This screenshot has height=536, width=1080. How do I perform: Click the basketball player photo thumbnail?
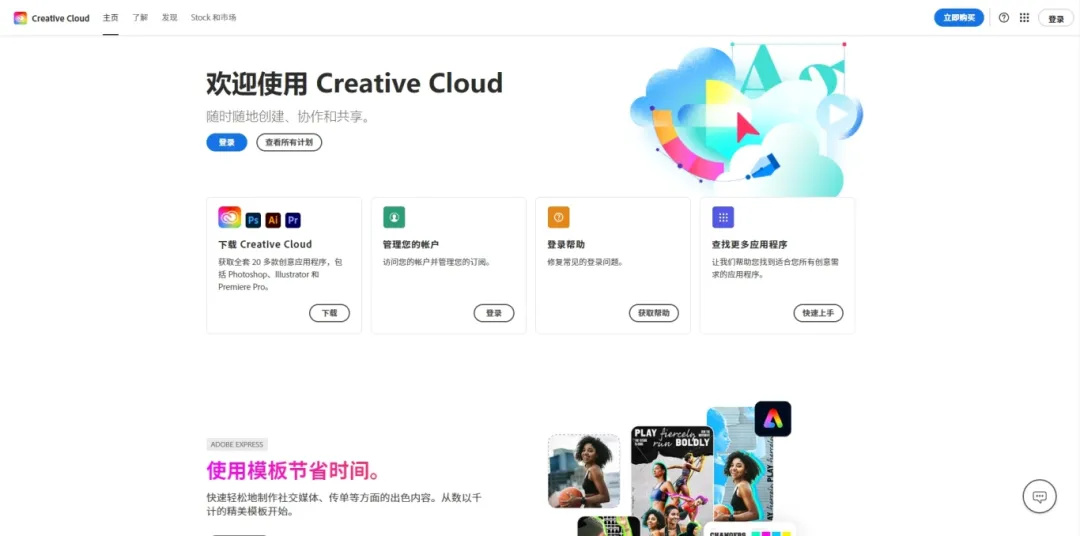[x=584, y=471]
